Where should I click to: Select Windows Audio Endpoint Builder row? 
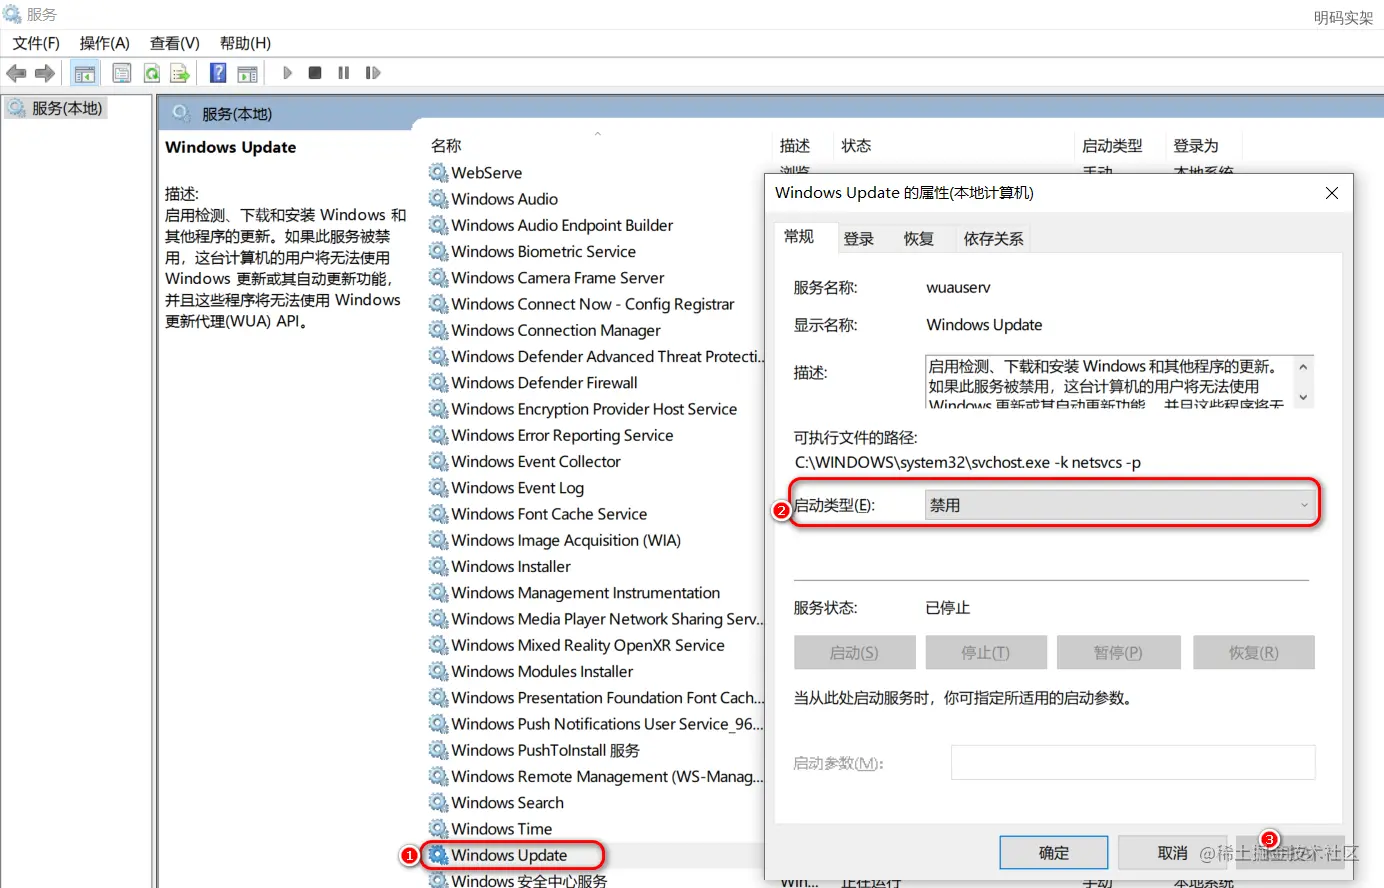point(562,225)
